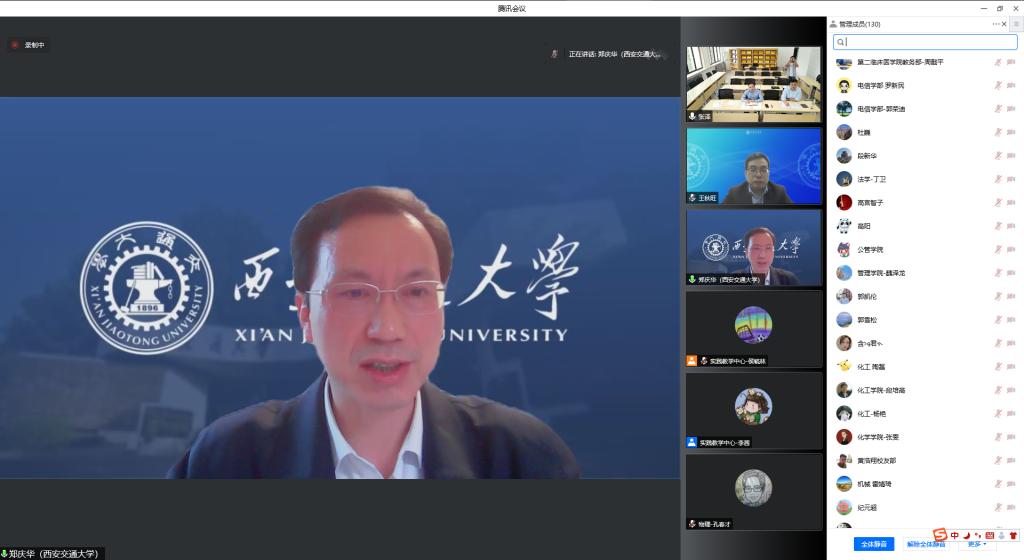Screen dimensions: 1024x560
Task: Select member 电信学部 罗新民 in the list
Action: click(880, 86)
